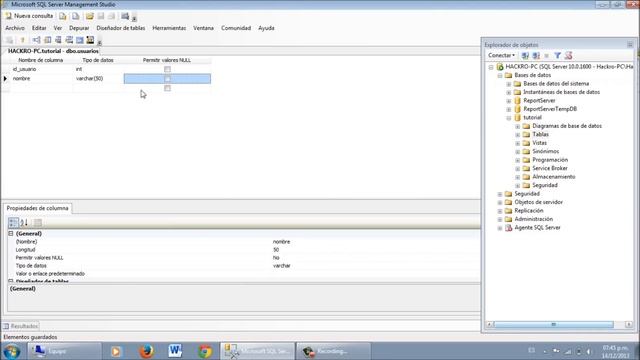Click the save diskette toolbar icon
The image size is (640, 360).
point(101,16)
